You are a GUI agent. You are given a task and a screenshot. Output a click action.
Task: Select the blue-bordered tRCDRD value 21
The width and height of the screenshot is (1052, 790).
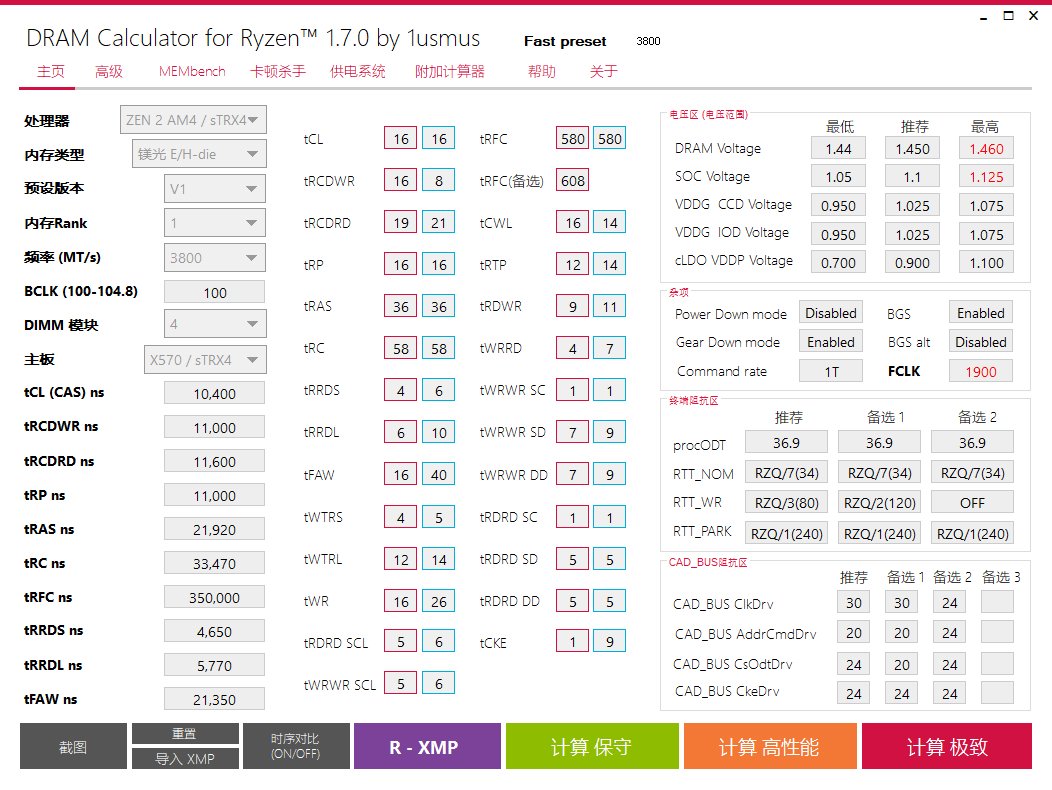coord(439,222)
